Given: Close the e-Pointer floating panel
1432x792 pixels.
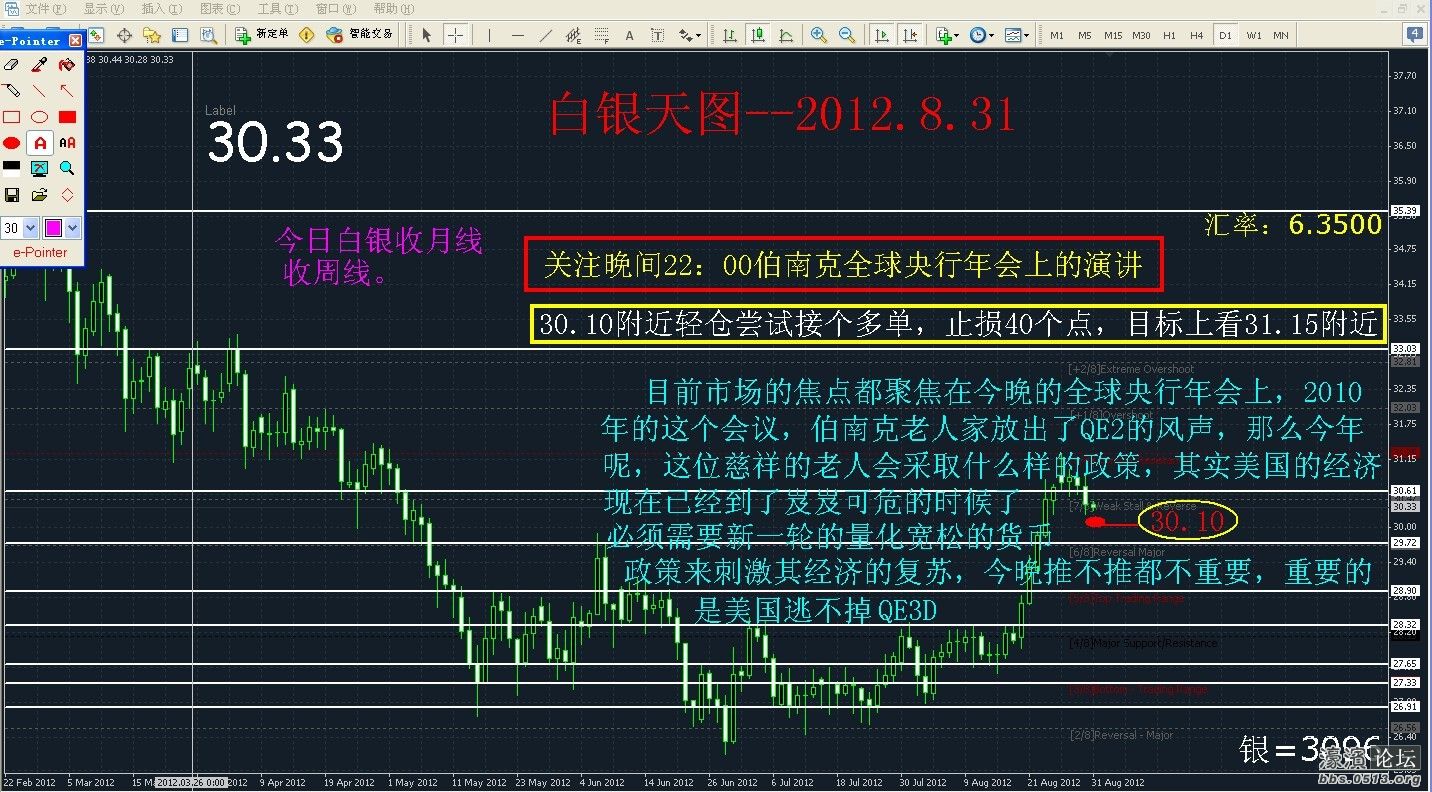Looking at the screenshot, I should [x=76, y=41].
